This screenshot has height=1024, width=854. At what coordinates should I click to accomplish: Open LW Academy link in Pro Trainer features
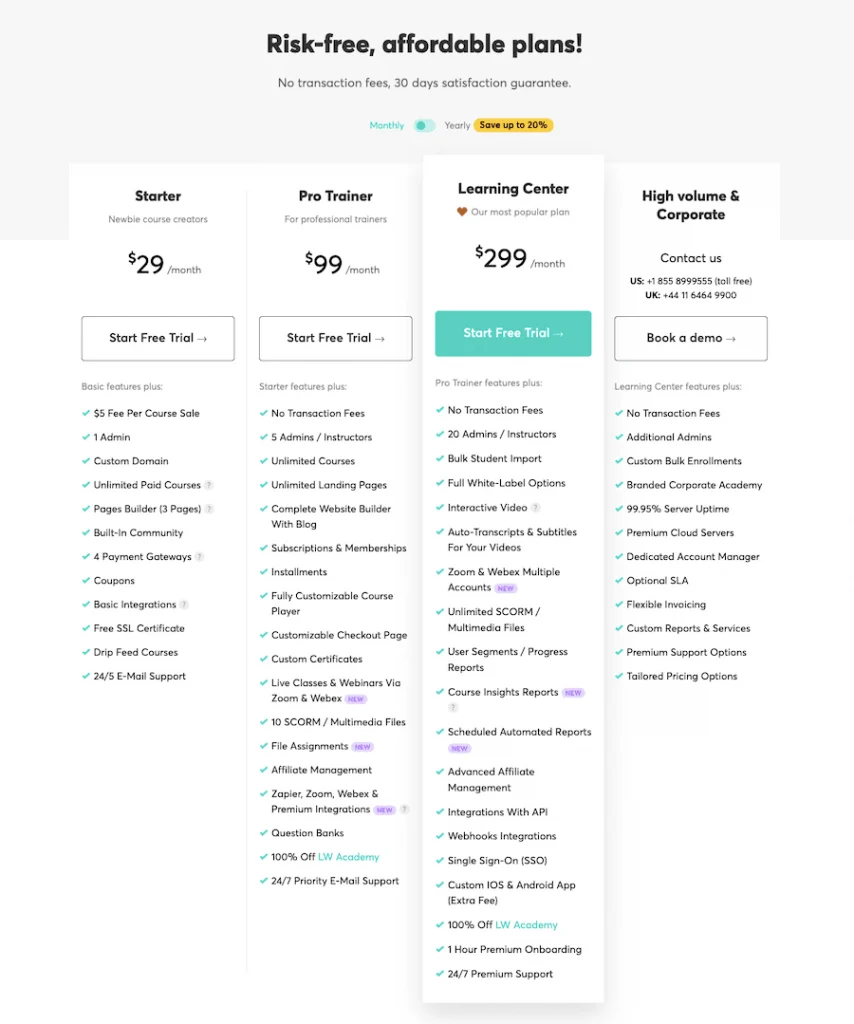[349, 857]
